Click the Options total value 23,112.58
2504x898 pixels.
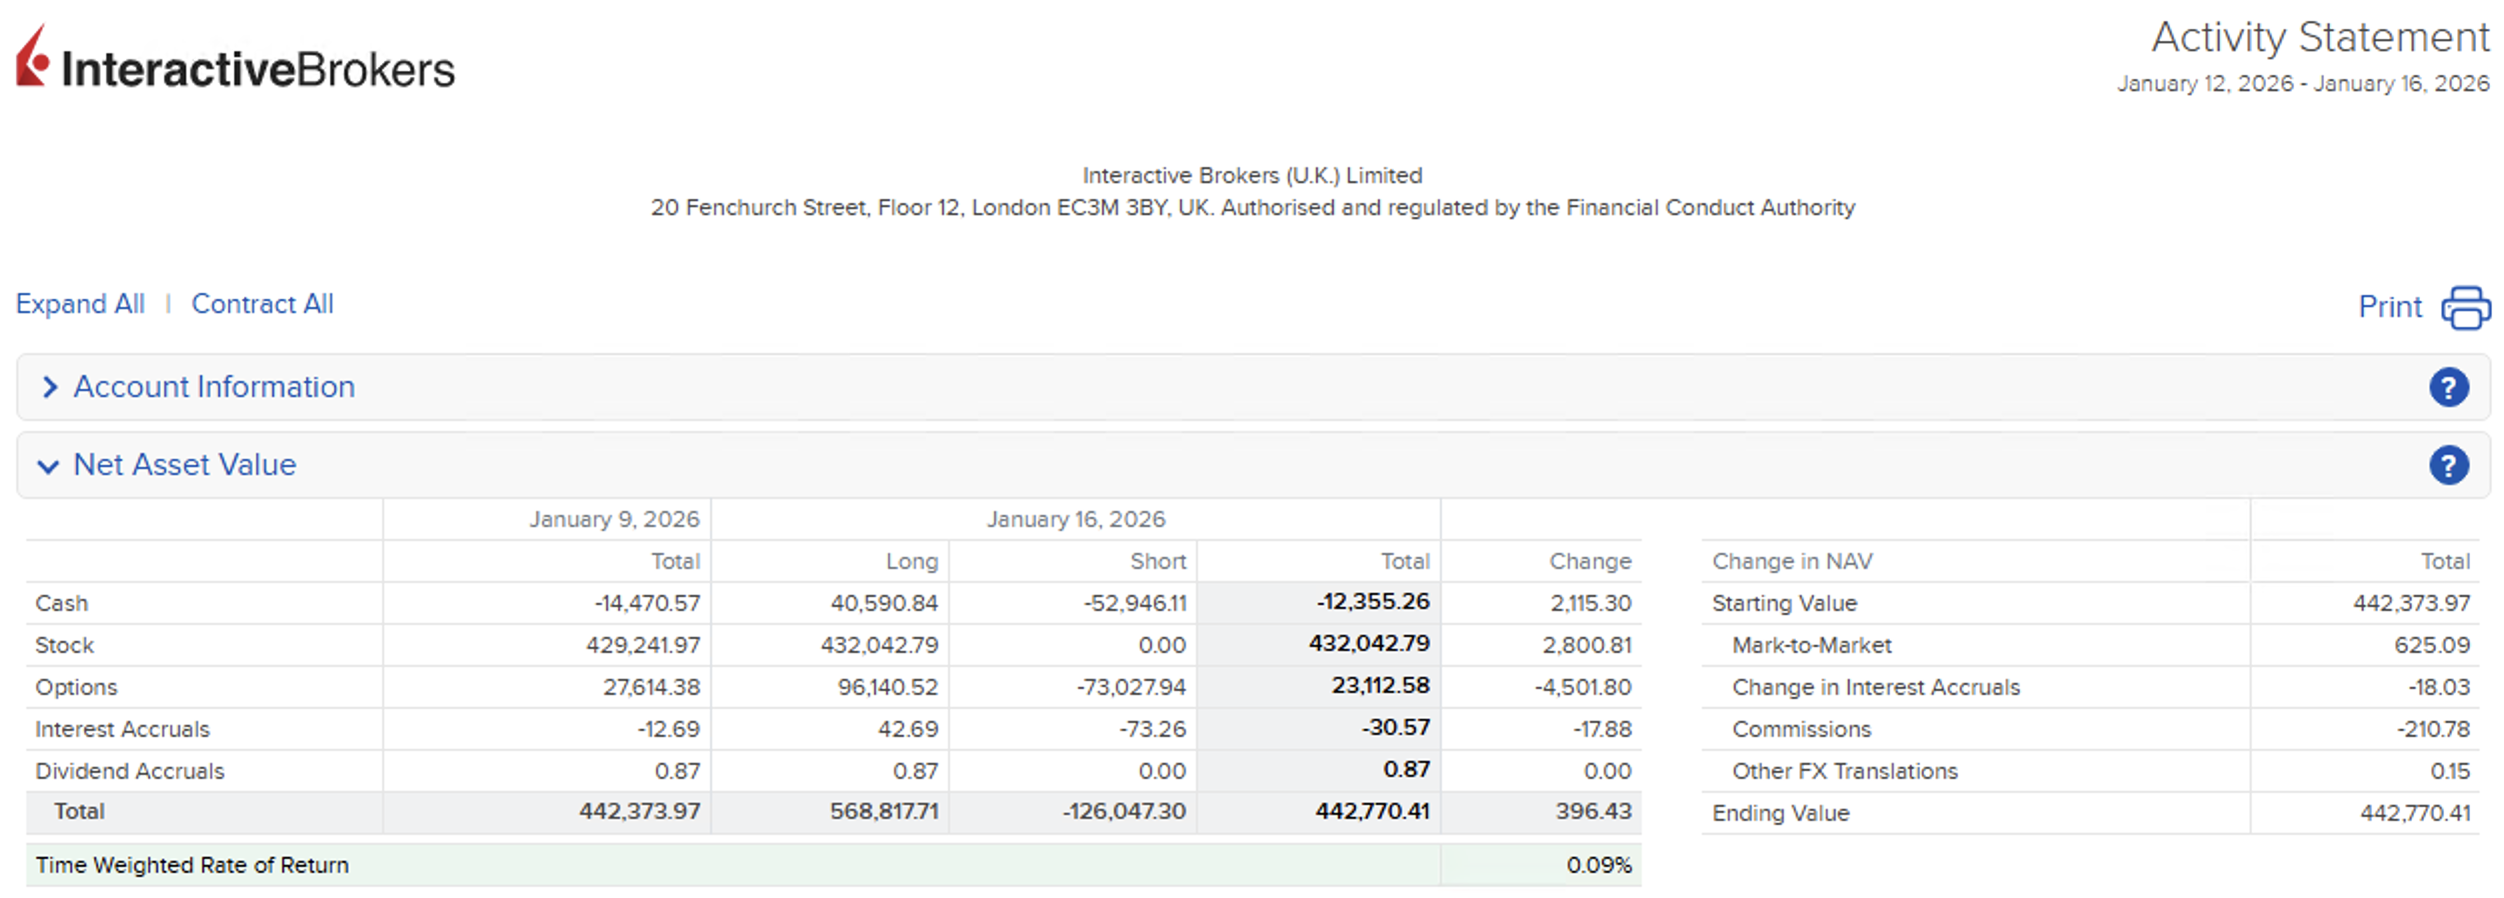tap(1380, 686)
